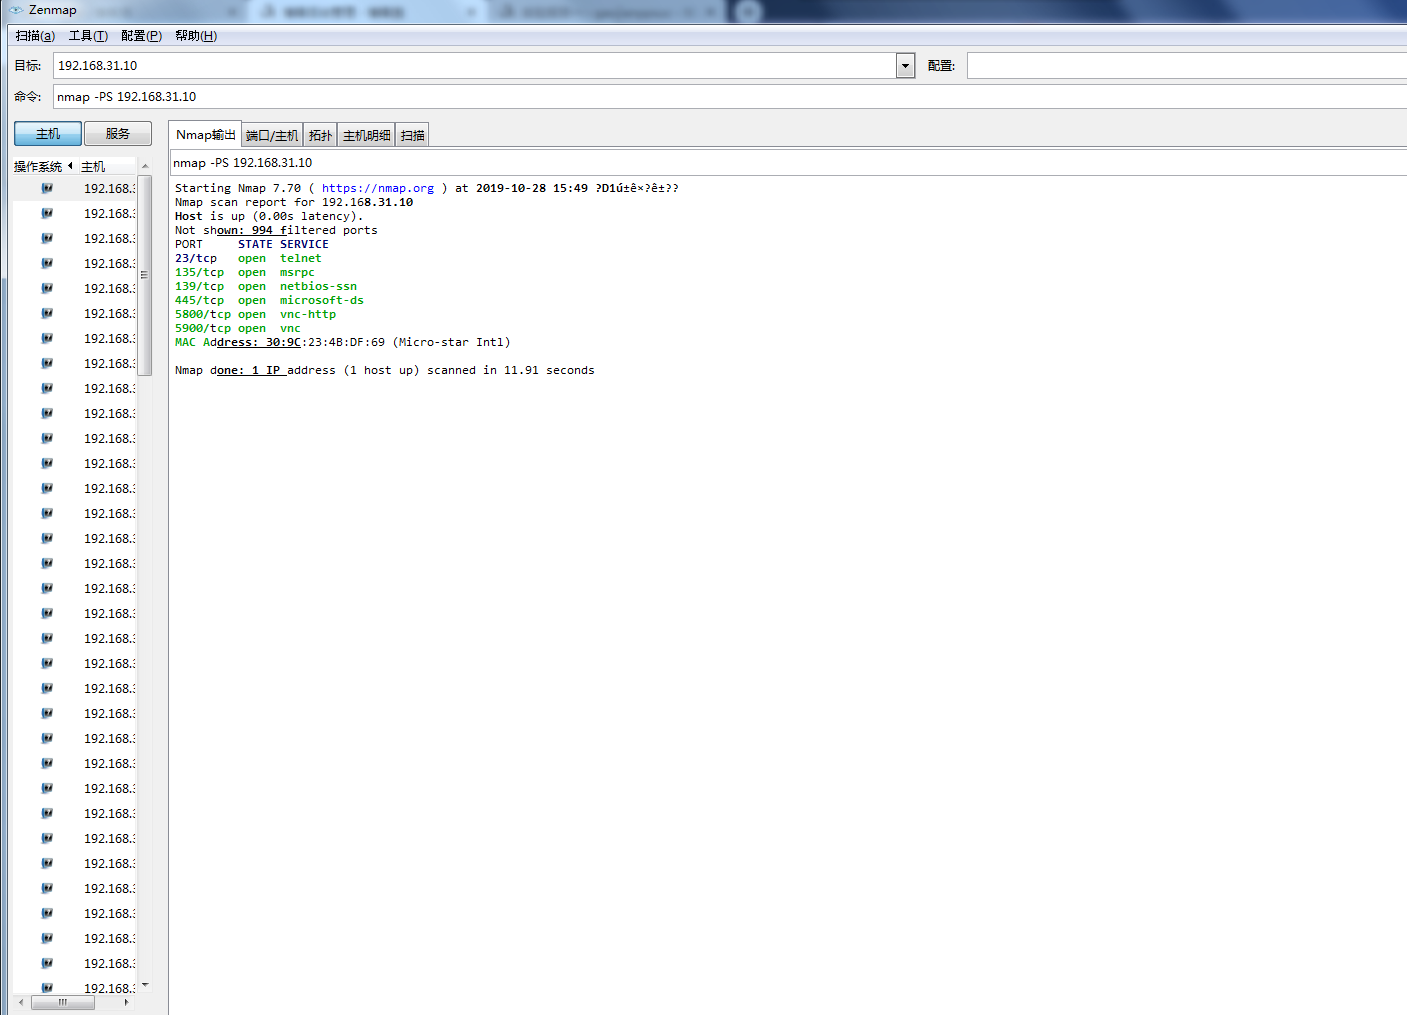Click into the 命令 command field
The image size is (1407, 1015).
(730, 97)
